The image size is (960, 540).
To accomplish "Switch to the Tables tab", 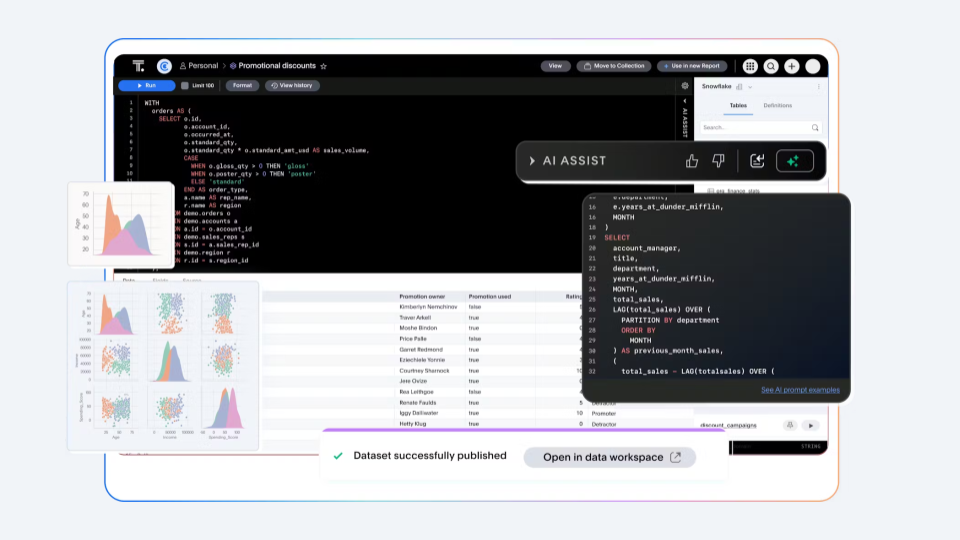I will (738, 105).
